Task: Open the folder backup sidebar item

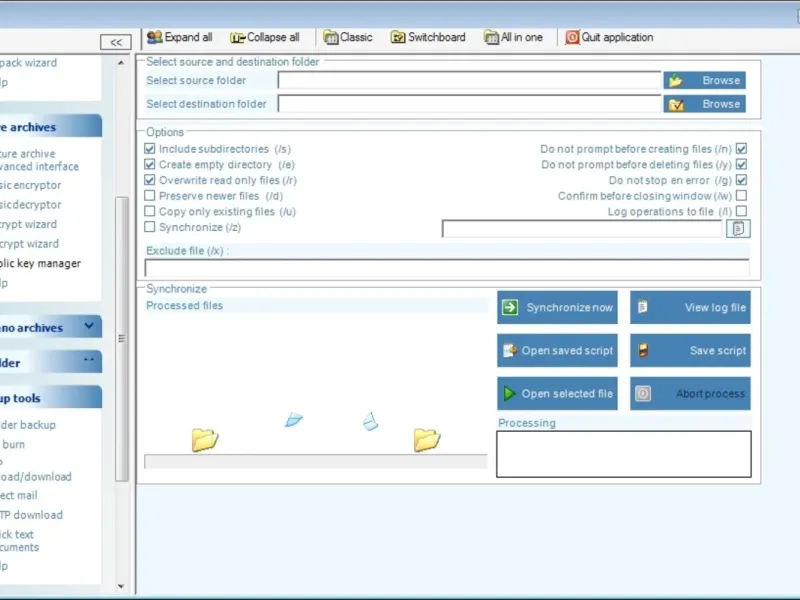Action: click(x=28, y=424)
